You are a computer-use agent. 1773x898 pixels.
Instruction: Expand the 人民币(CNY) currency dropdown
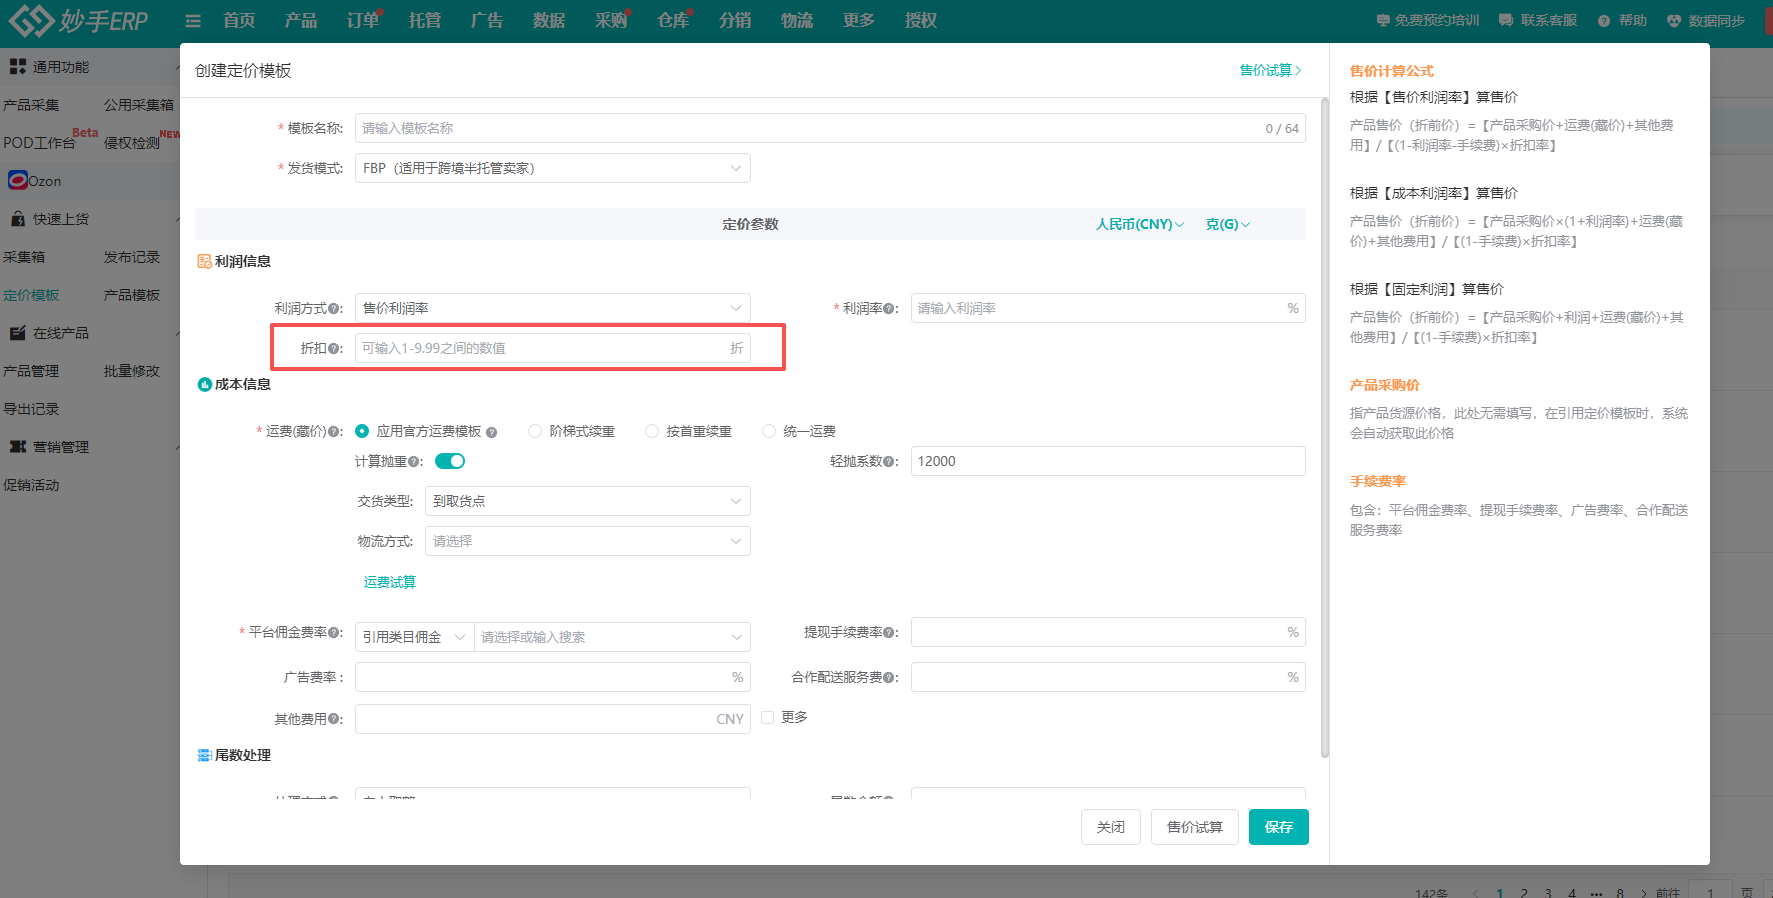pyautogui.click(x=1139, y=224)
